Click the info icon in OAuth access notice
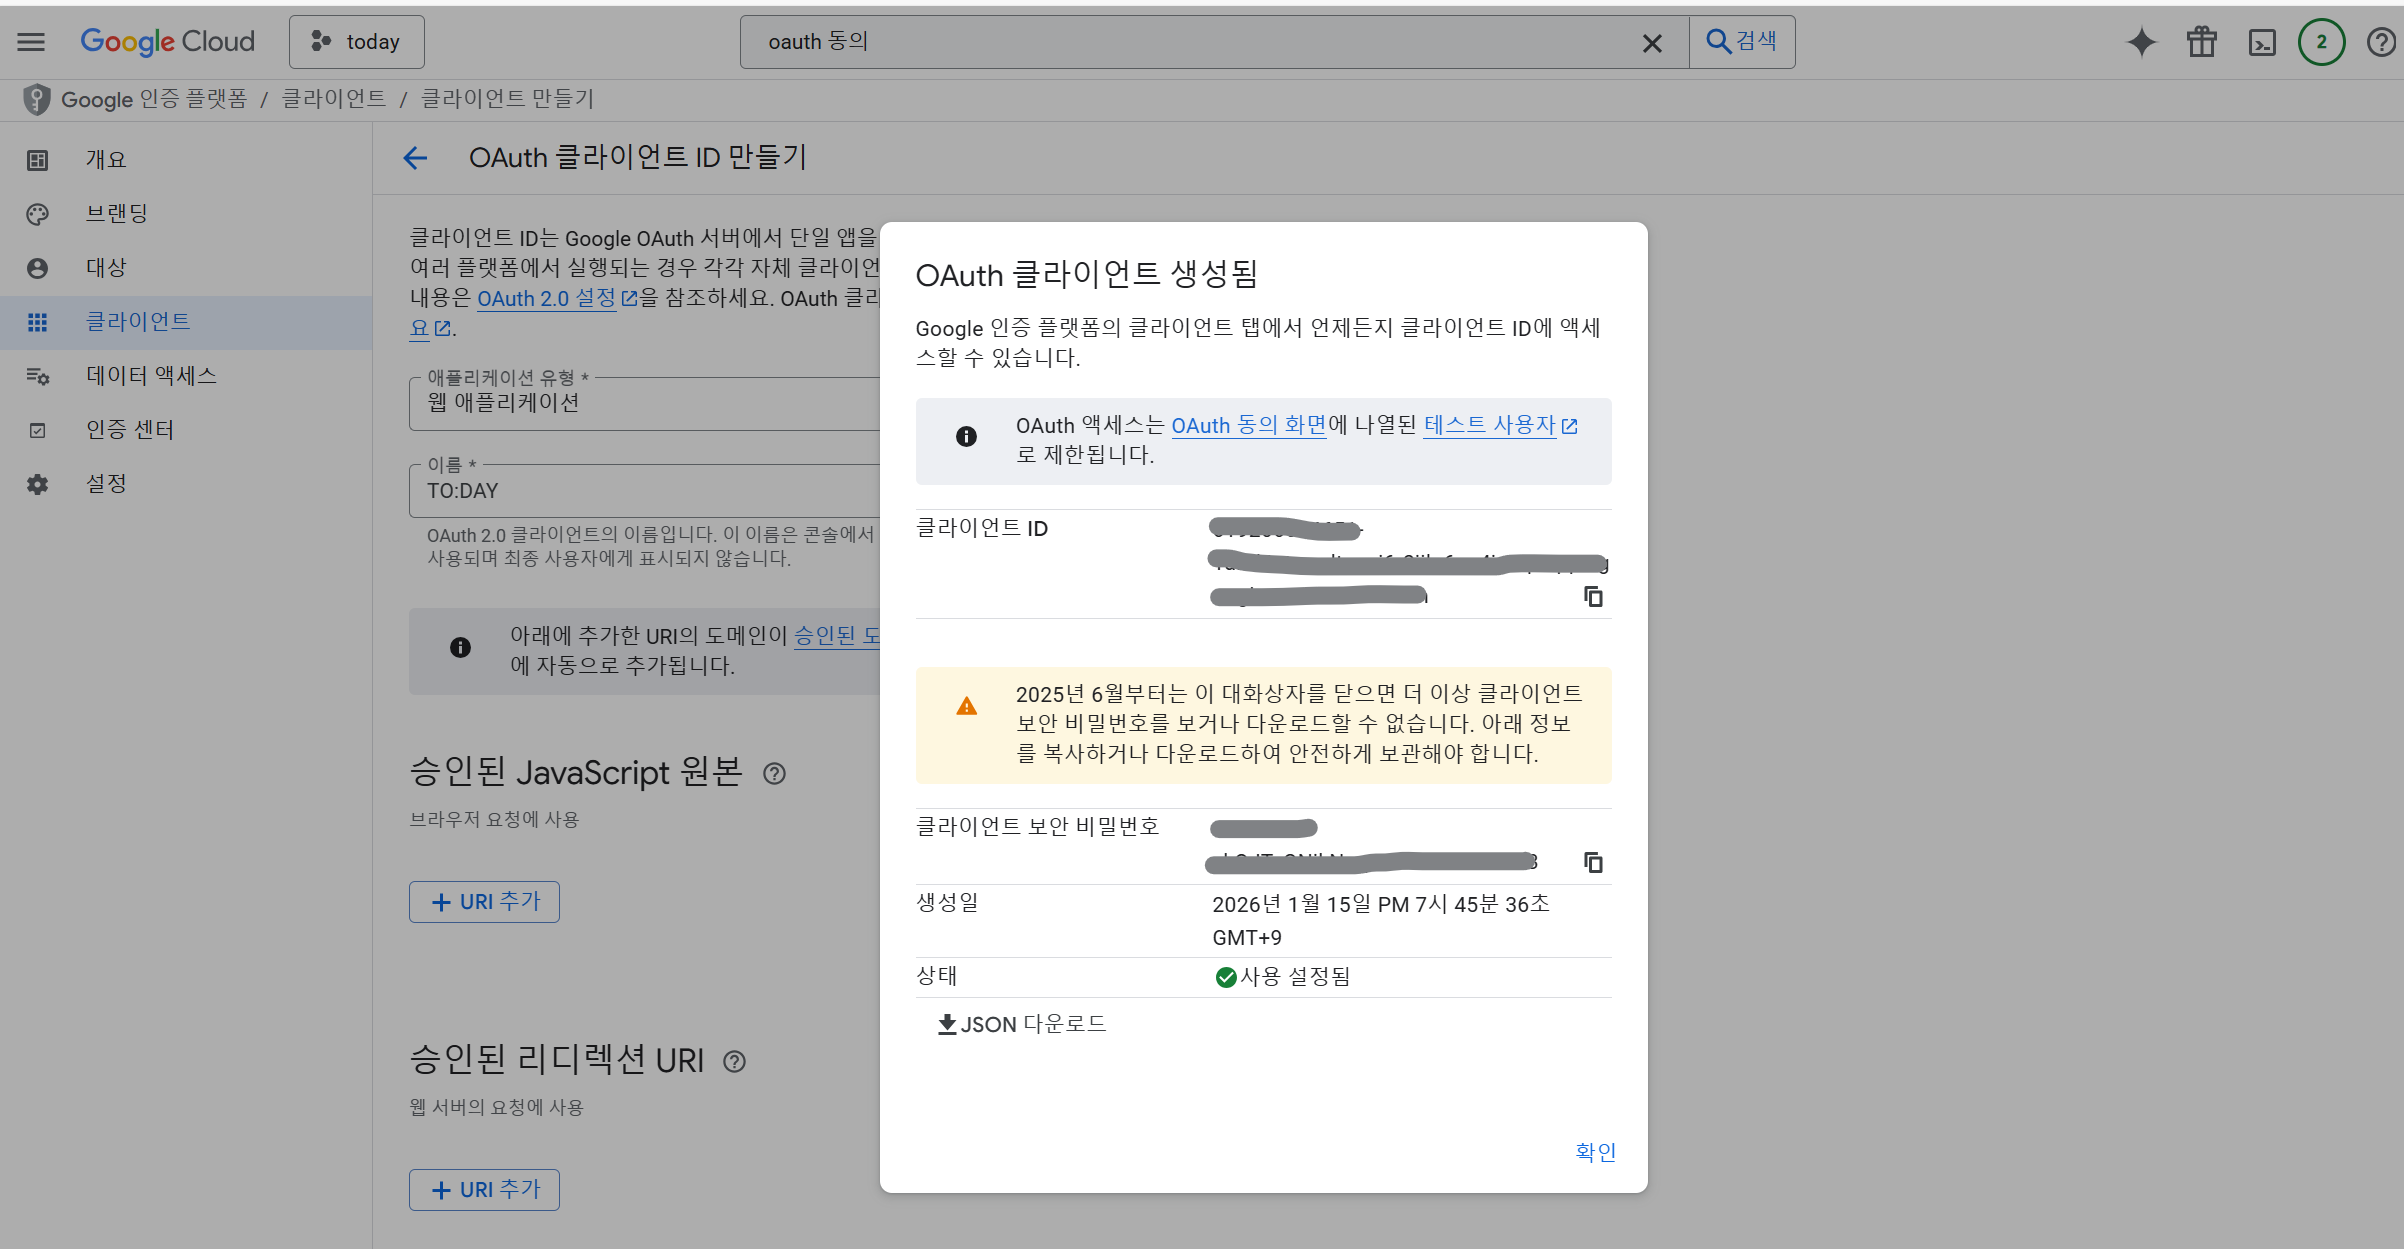This screenshot has height=1249, width=2404. 966,437
